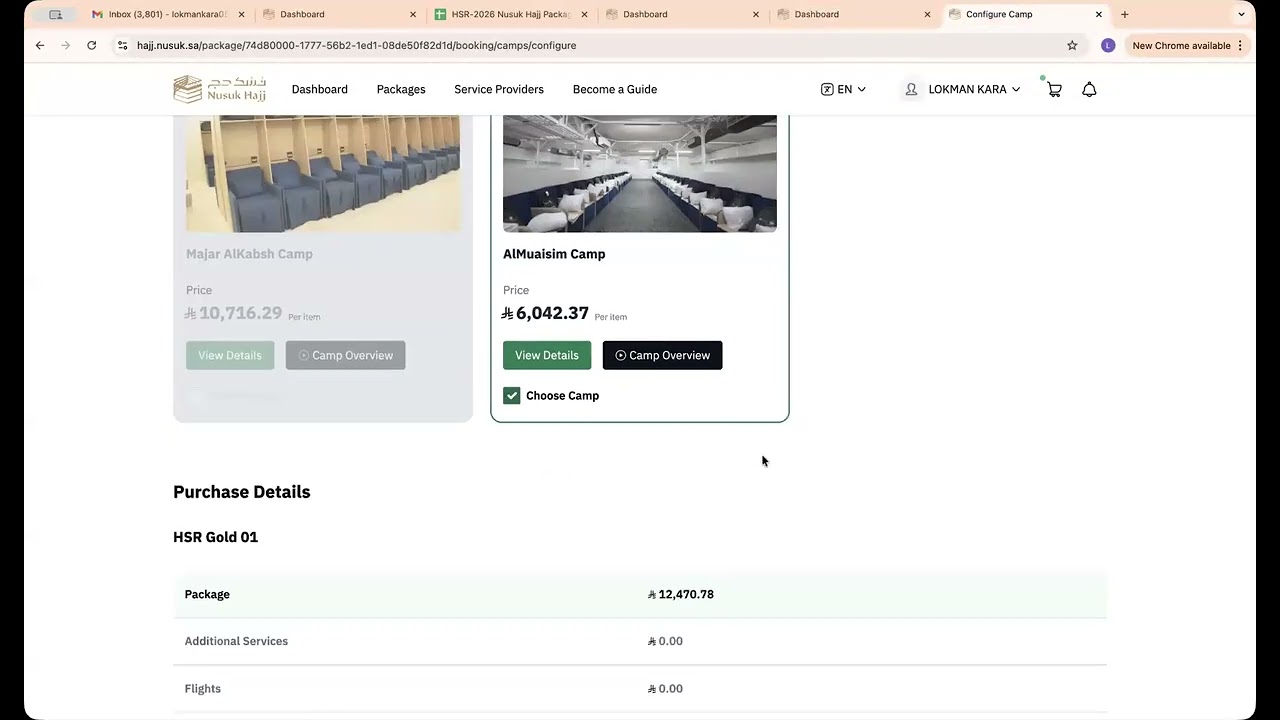The image size is (1280, 720).
Task: Open Camp Overview for AlMuaisim Camp
Action: point(662,355)
